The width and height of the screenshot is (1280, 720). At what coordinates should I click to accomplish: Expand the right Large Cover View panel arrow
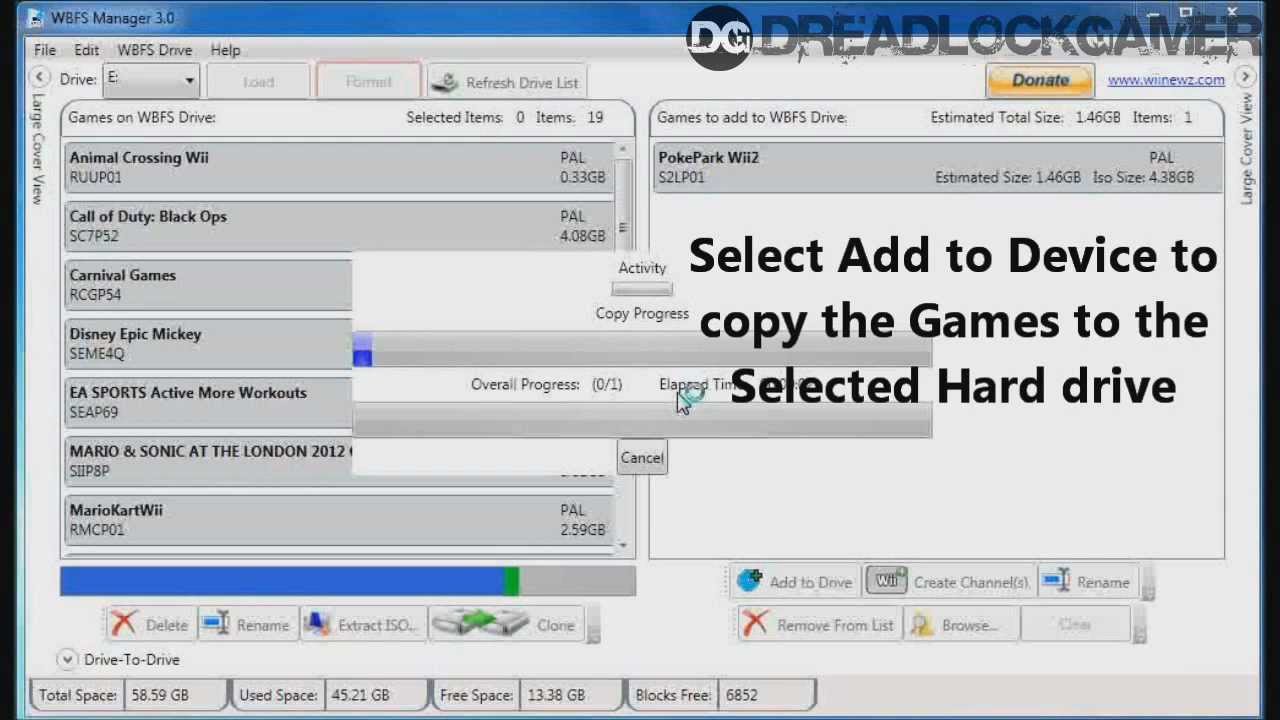coord(1245,77)
